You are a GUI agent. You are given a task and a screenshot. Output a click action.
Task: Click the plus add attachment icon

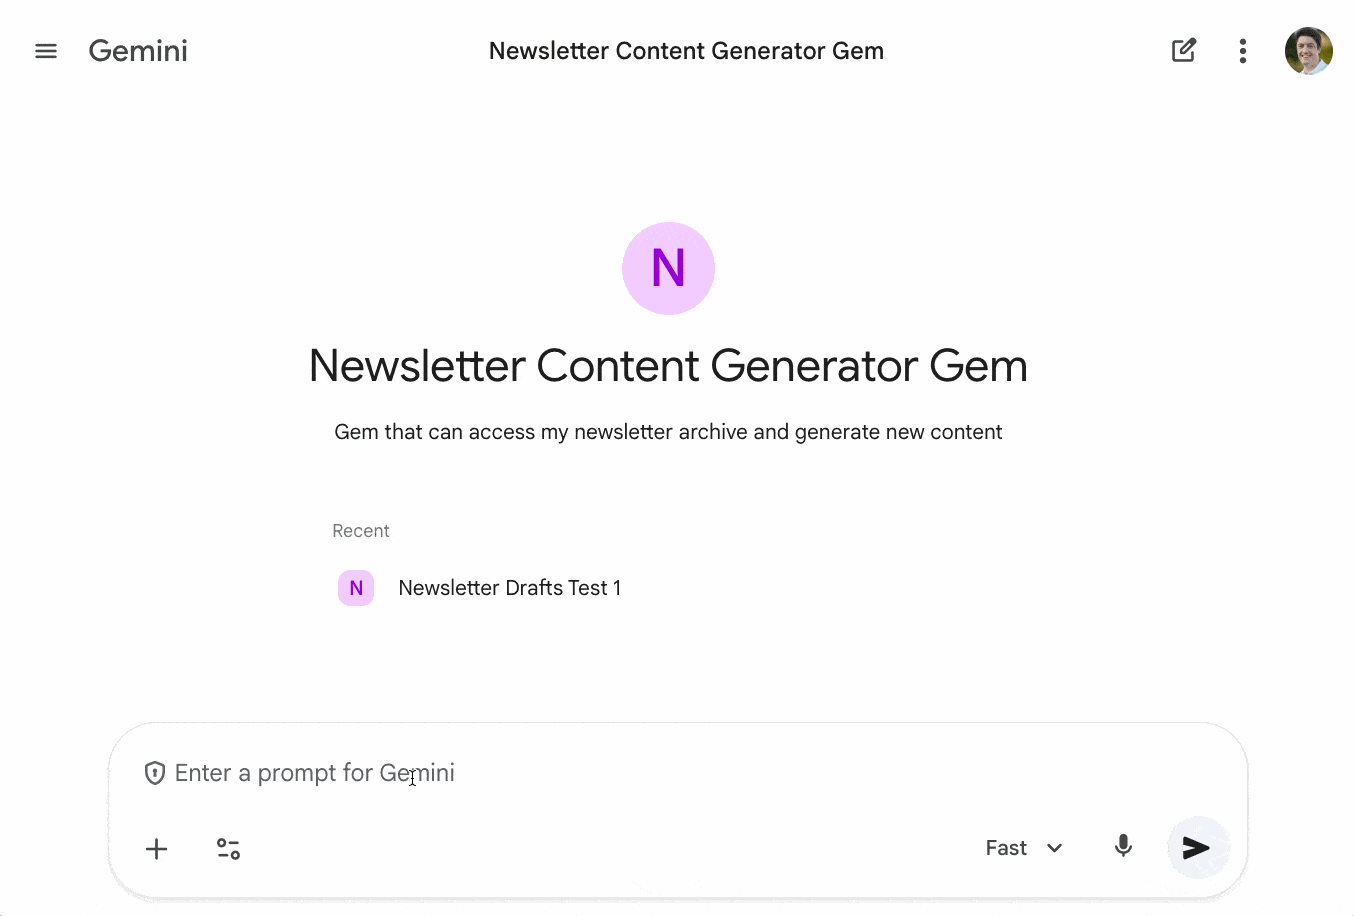click(x=156, y=849)
